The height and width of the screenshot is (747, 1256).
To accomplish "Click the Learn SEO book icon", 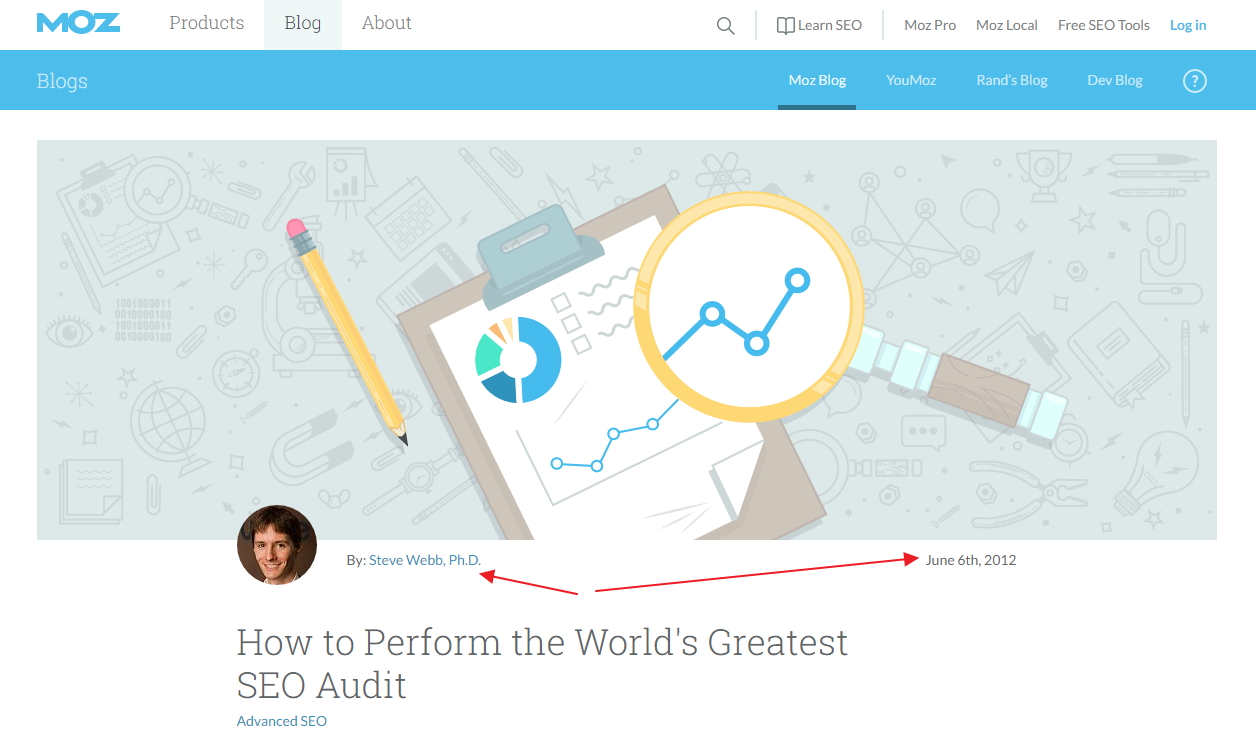I will point(786,26).
